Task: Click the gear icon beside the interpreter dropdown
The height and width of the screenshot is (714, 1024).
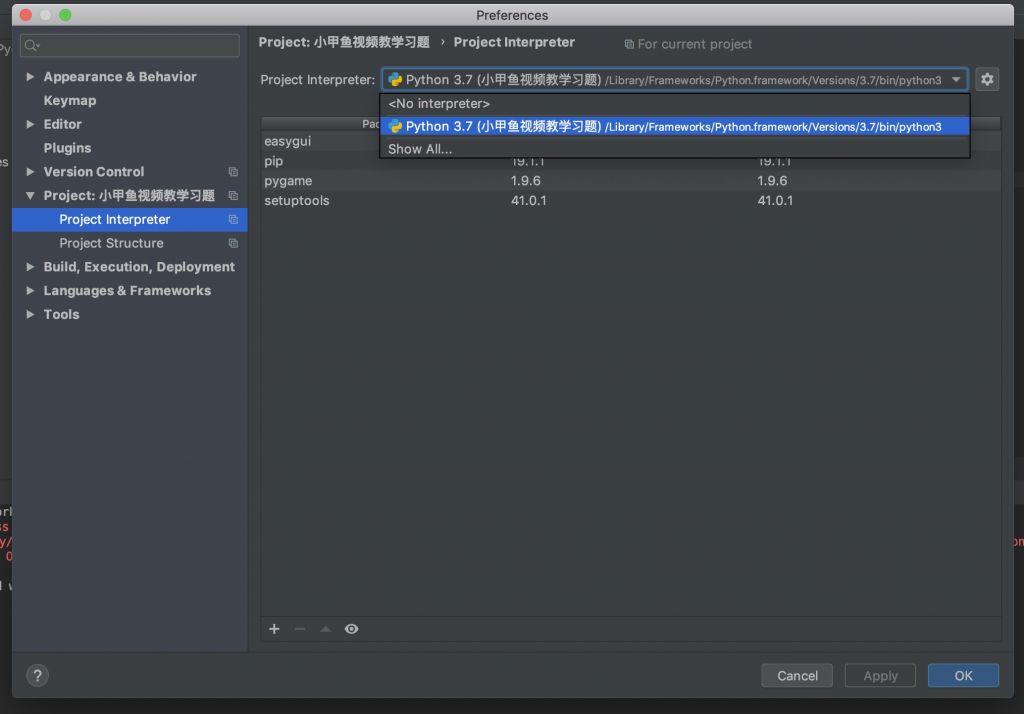Action: [x=987, y=80]
